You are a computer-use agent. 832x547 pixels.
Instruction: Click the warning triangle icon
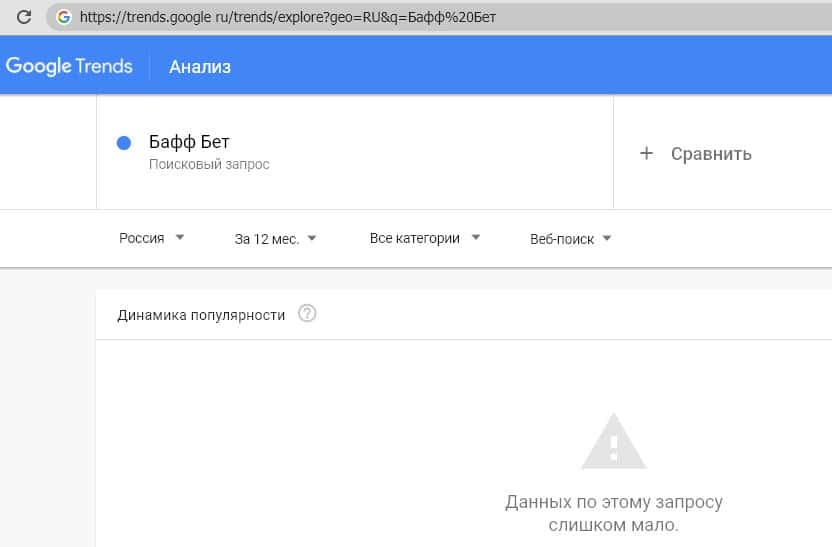pyautogui.click(x=614, y=441)
